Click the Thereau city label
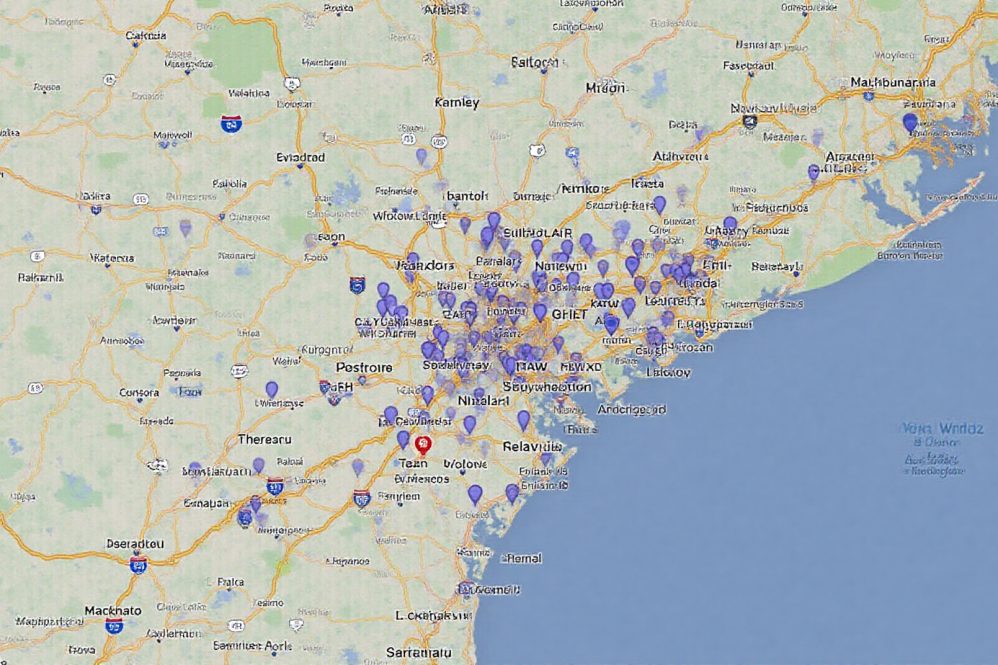The width and height of the screenshot is (998, 665). click(265, 439)
